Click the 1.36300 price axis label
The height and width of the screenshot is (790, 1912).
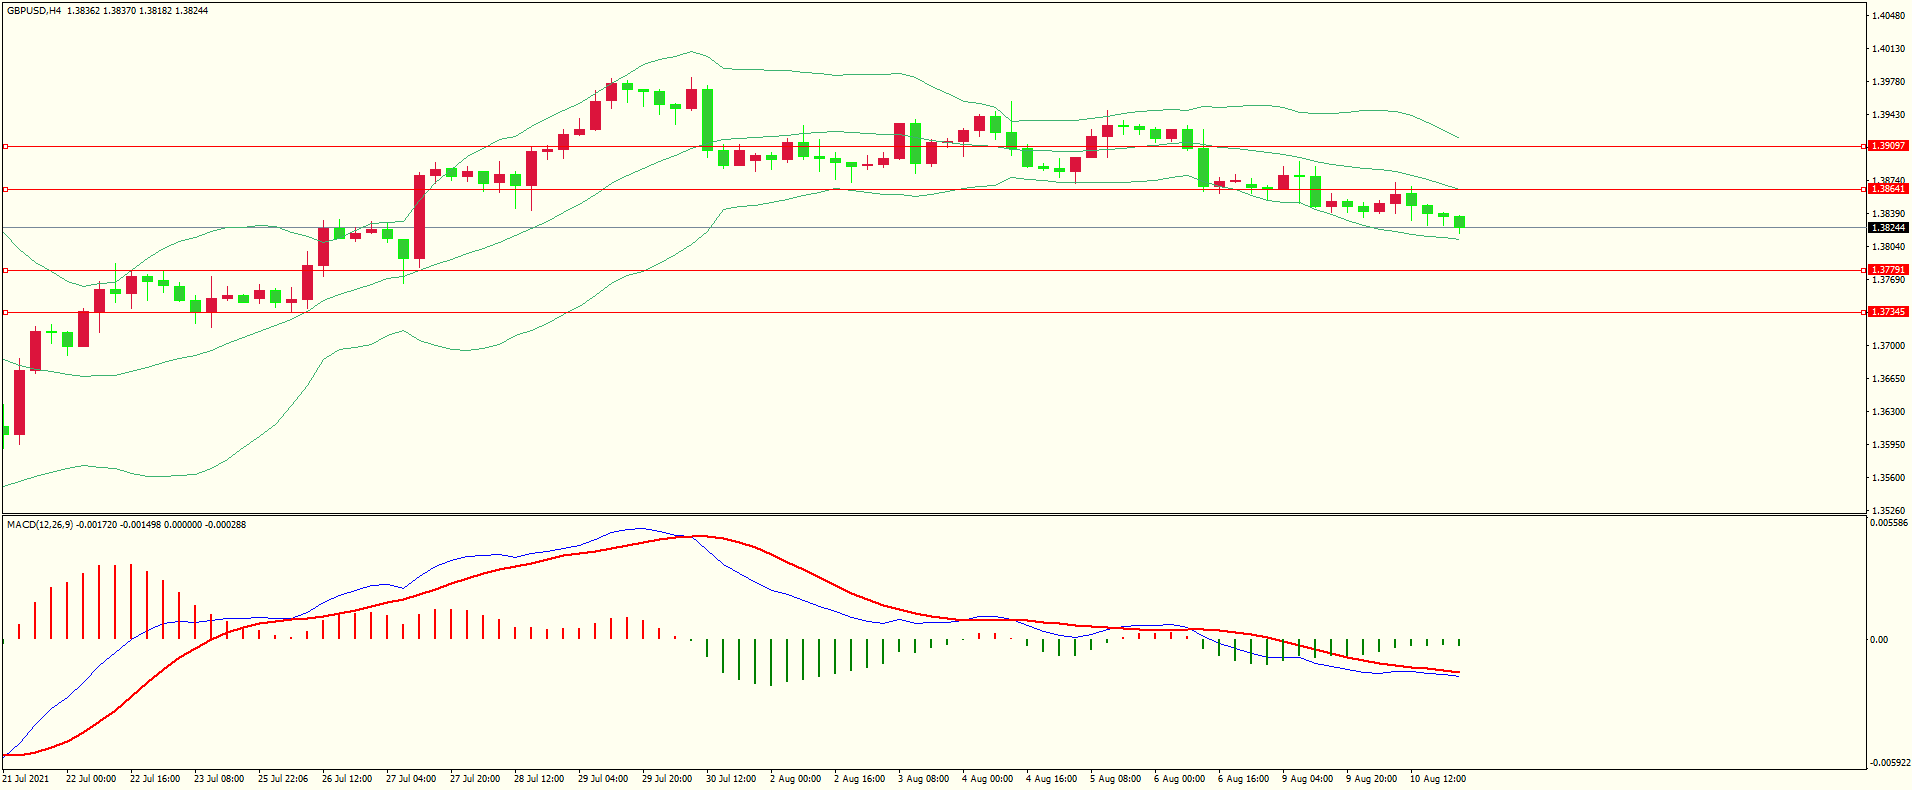click(1888, 412)
